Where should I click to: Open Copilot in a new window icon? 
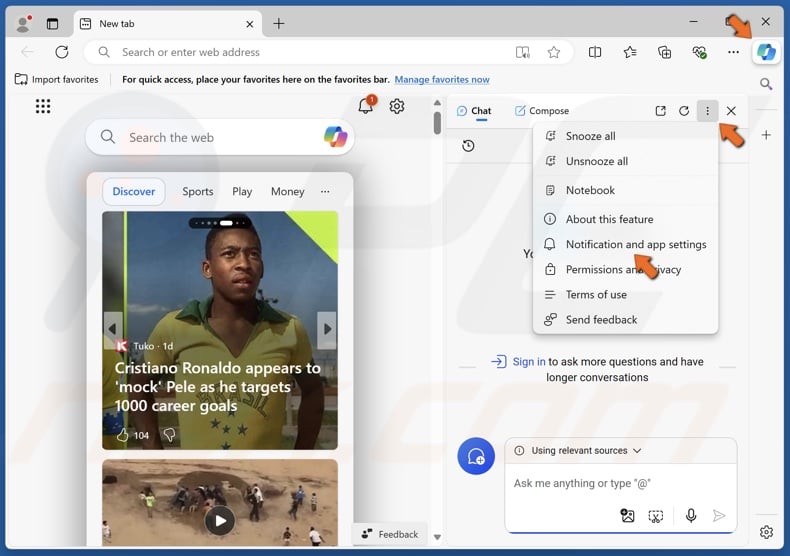[660, 111]
